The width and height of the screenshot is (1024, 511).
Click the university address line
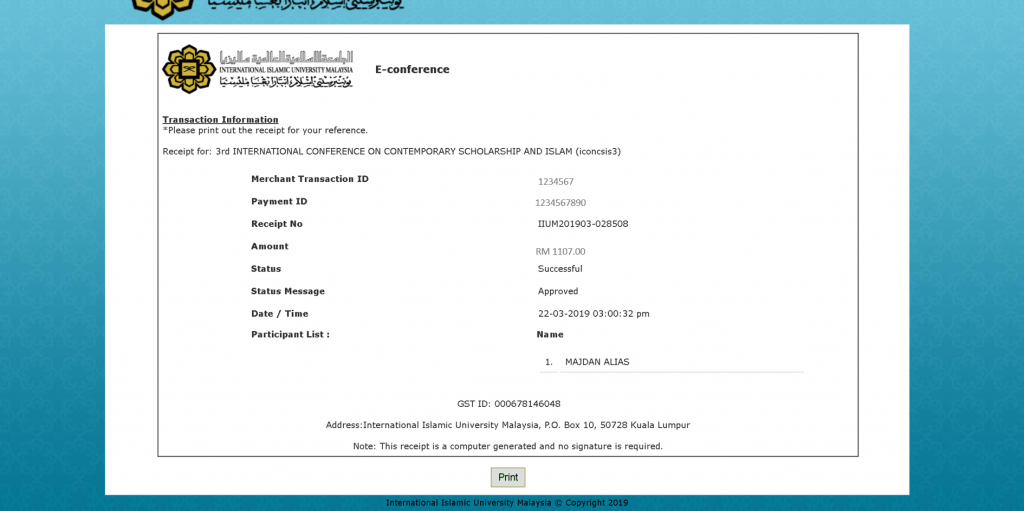tap(508, 425)
